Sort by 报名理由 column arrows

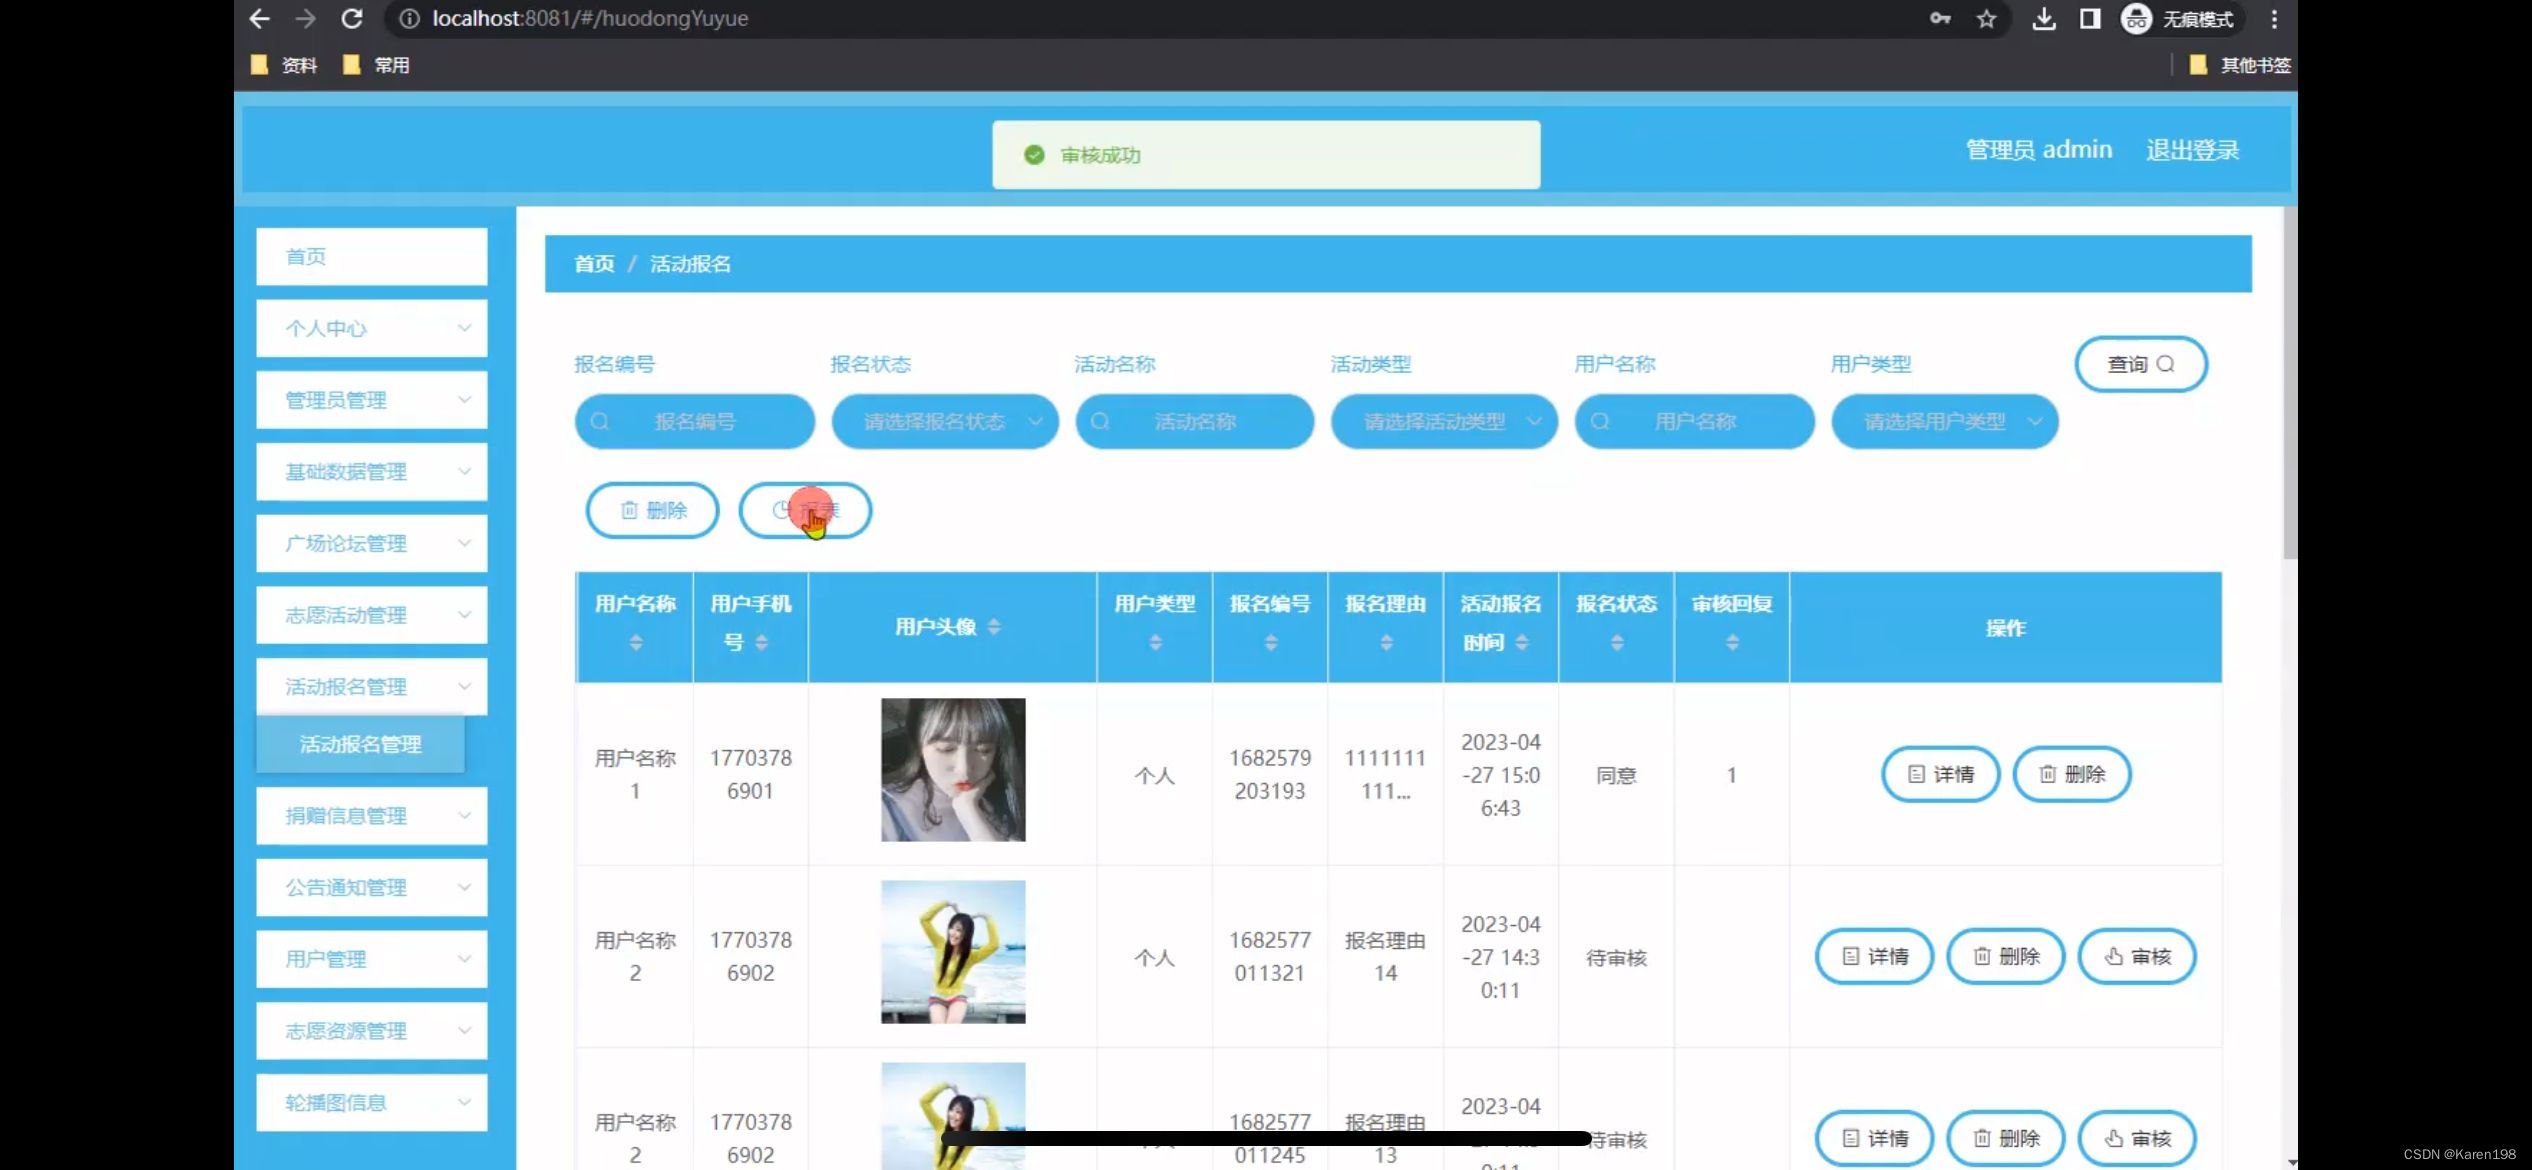click(x=1386, y=642)
